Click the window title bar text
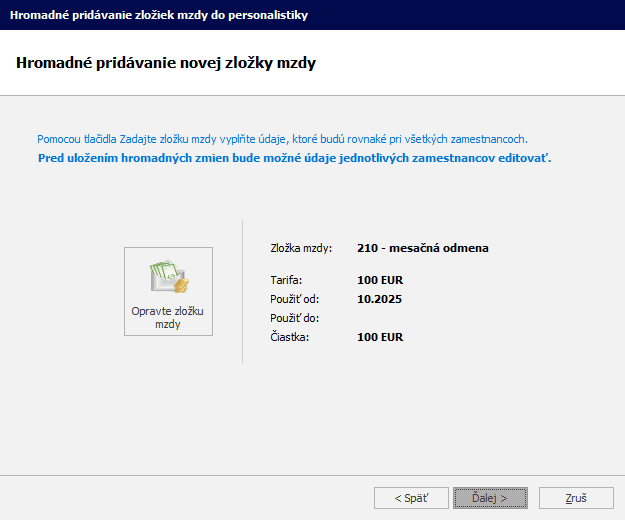 click(158, 15)
